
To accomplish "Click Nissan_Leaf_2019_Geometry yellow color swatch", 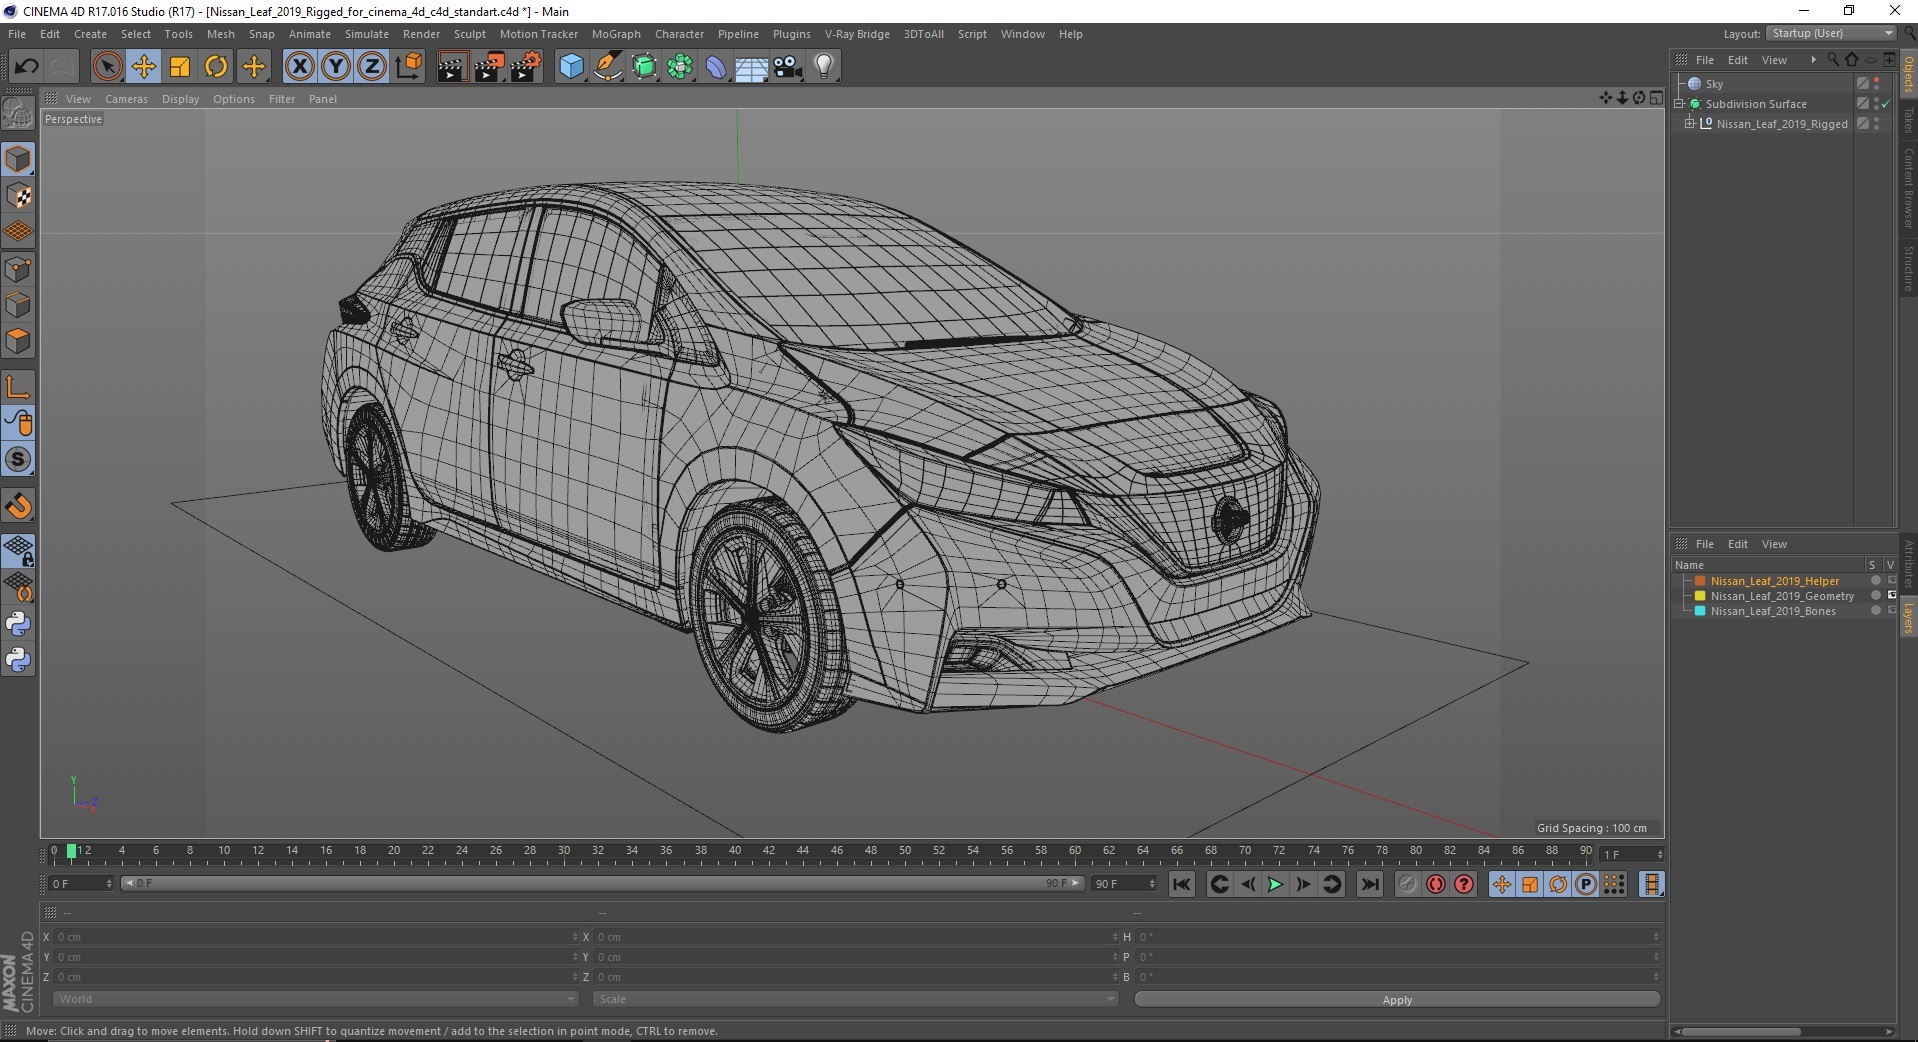I will point(1700,596).
